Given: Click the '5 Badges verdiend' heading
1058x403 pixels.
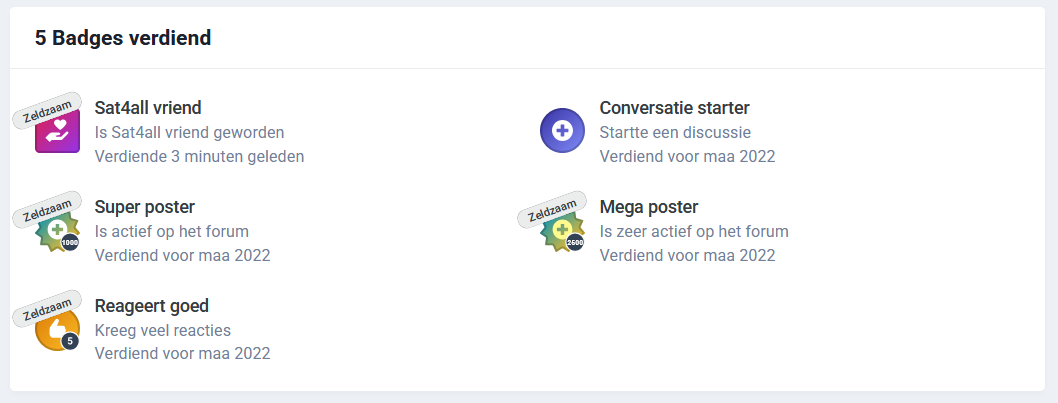Looking at the screenshot, I should coord(123,38).
